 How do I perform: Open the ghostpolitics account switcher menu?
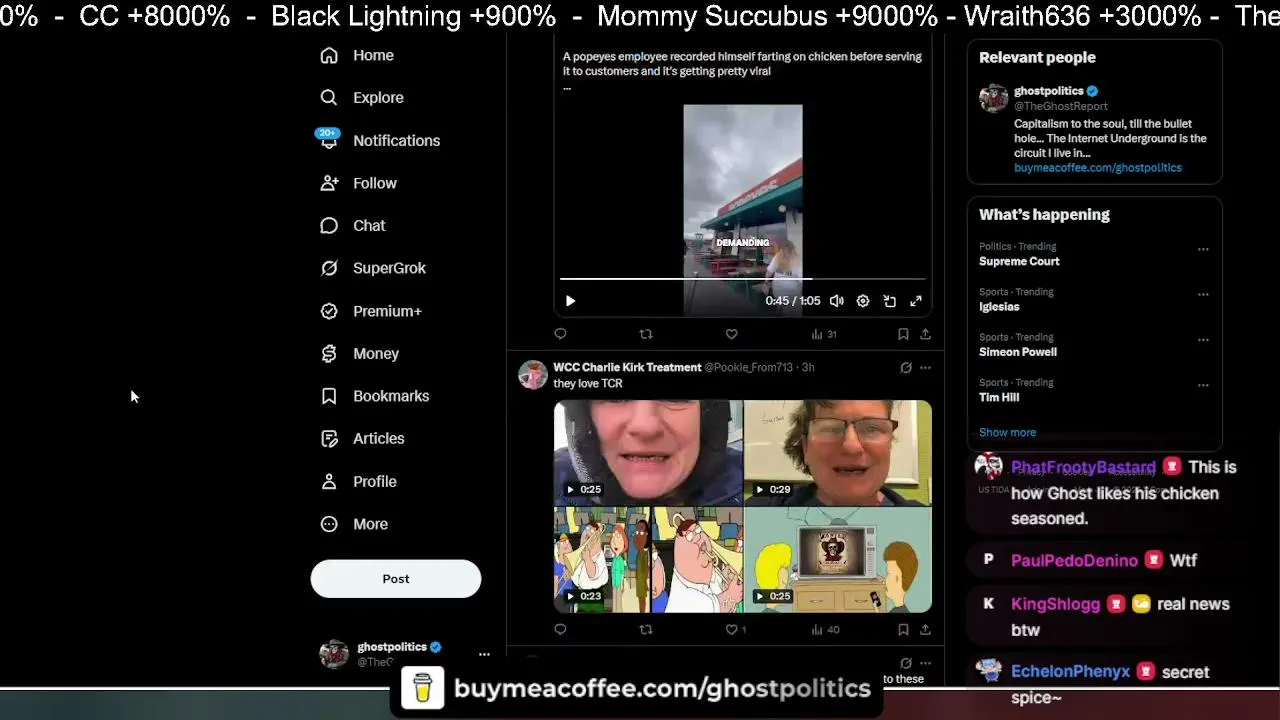pyautogui.click(x=484, y=654)
